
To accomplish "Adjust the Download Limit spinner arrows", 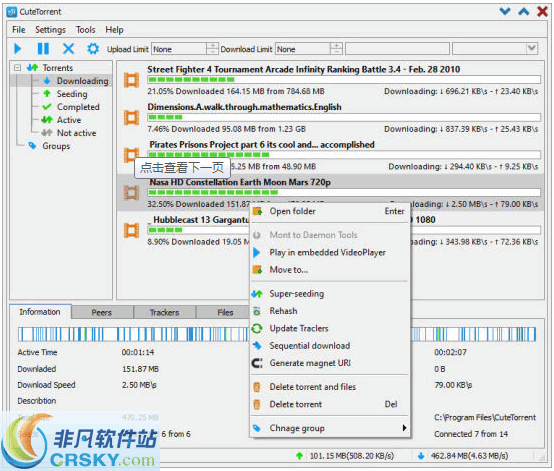I will click(336, 48).
